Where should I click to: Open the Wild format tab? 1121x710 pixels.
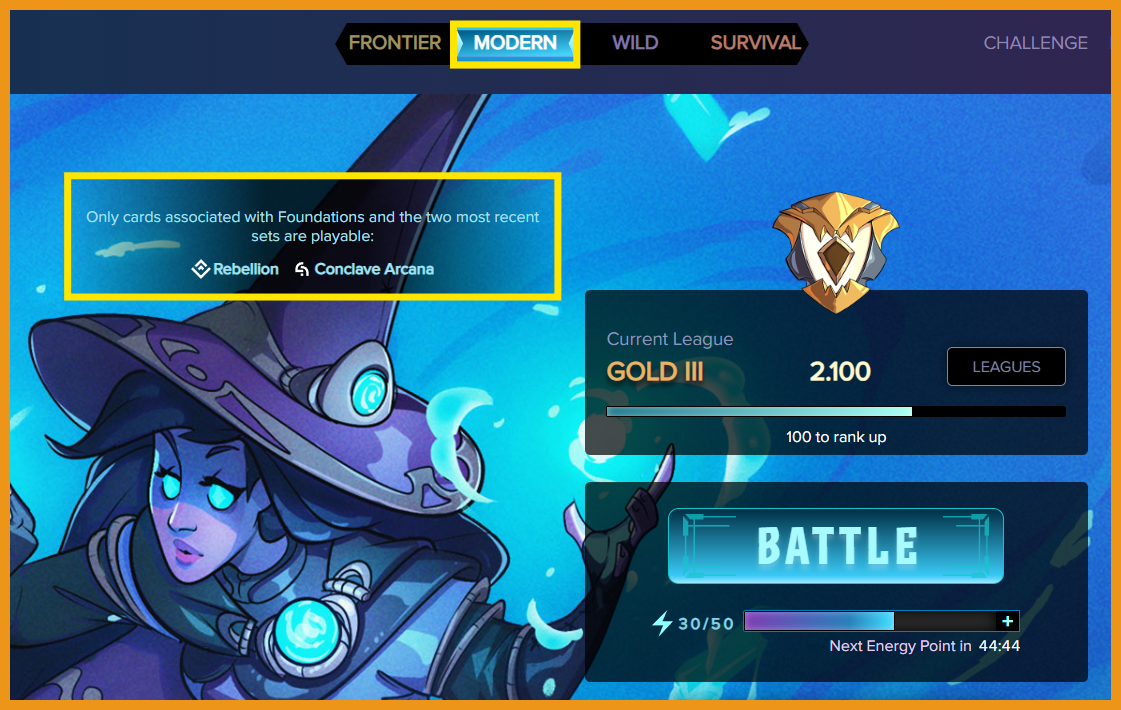coord(635,43)
